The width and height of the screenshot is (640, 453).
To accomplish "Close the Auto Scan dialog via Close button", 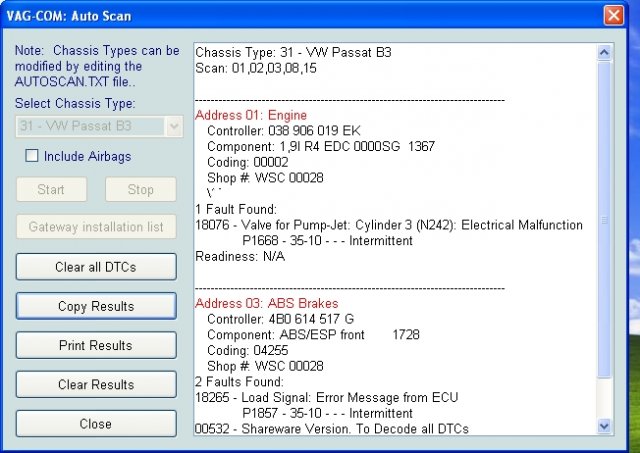I will [96, 423].
